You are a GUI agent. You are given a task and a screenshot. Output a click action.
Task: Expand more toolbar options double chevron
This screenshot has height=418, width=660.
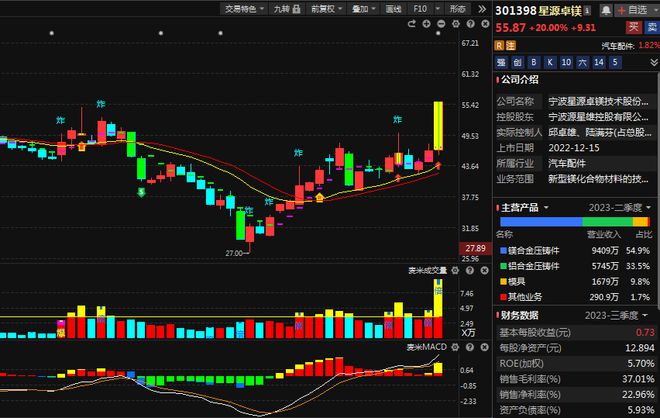pyautogui.click(x=482, y=8)
